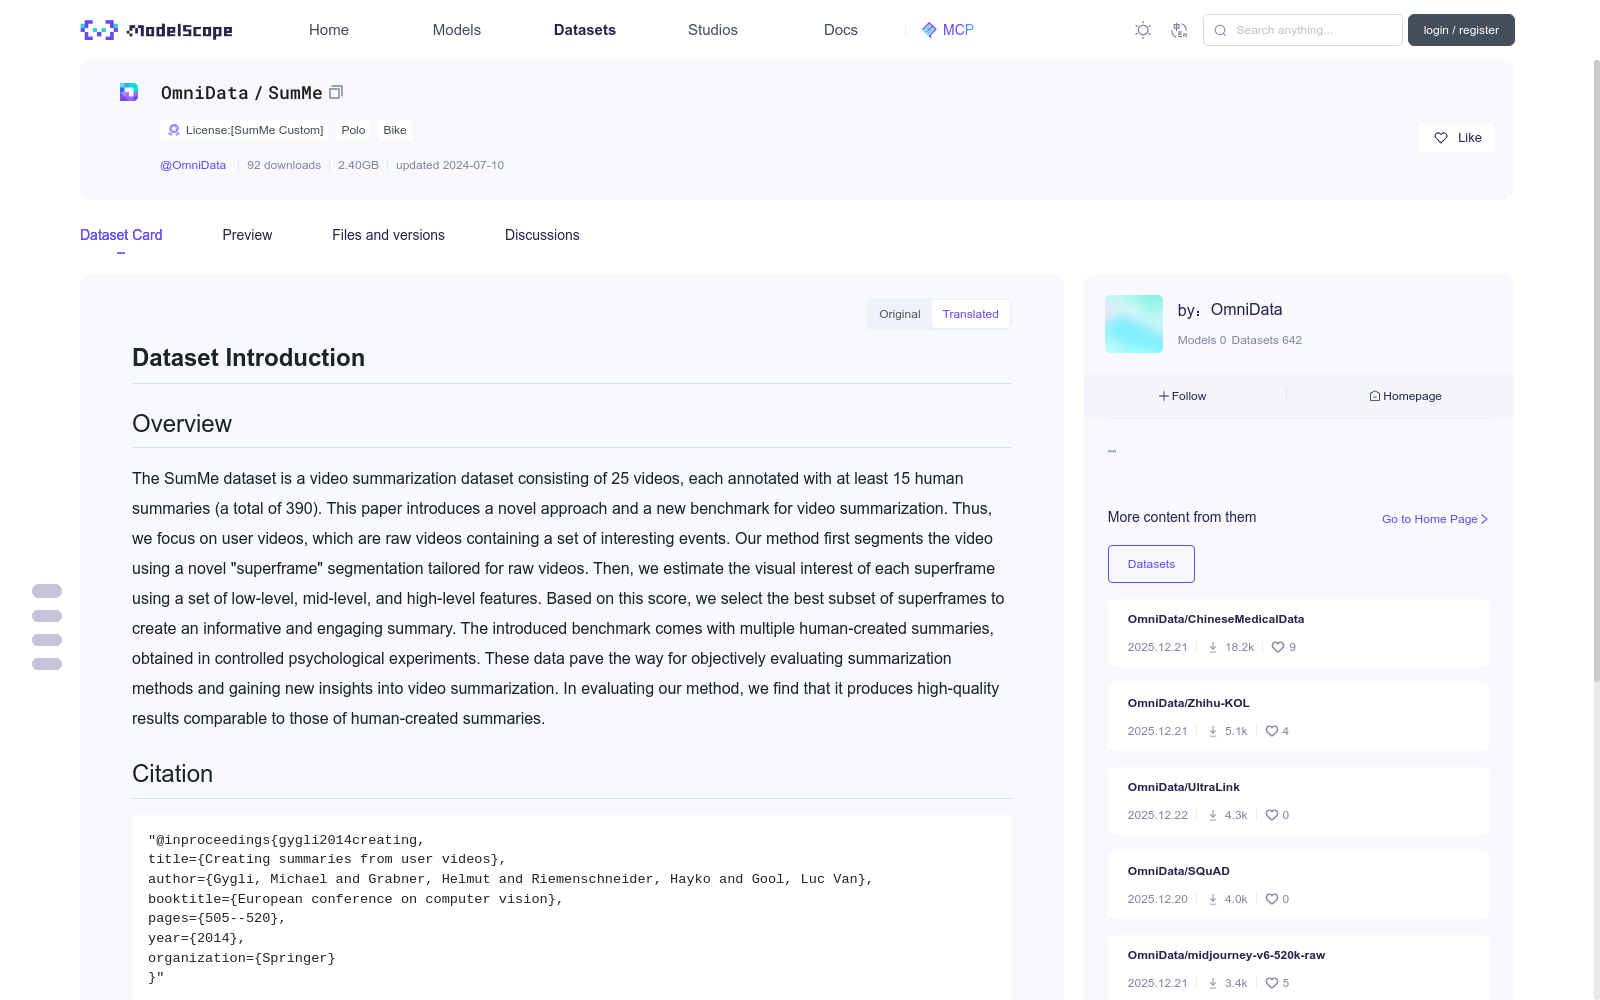This screenshot has width=1600, height=1000.
Task: Click the 'Datasets 642' count
Action: [x=1267, y=340]
